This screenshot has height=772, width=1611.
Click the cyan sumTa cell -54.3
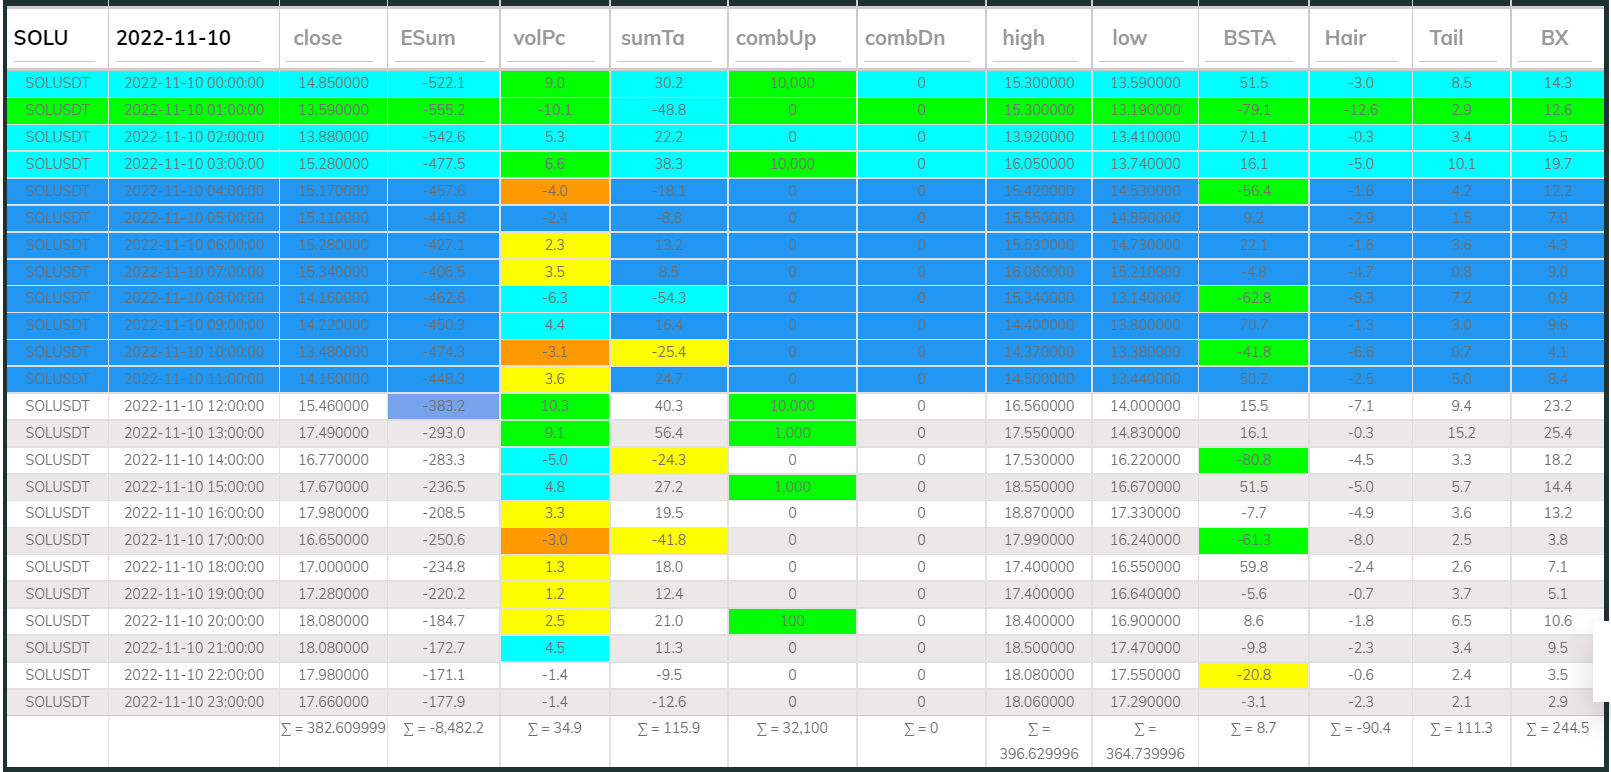coord(669,298)
